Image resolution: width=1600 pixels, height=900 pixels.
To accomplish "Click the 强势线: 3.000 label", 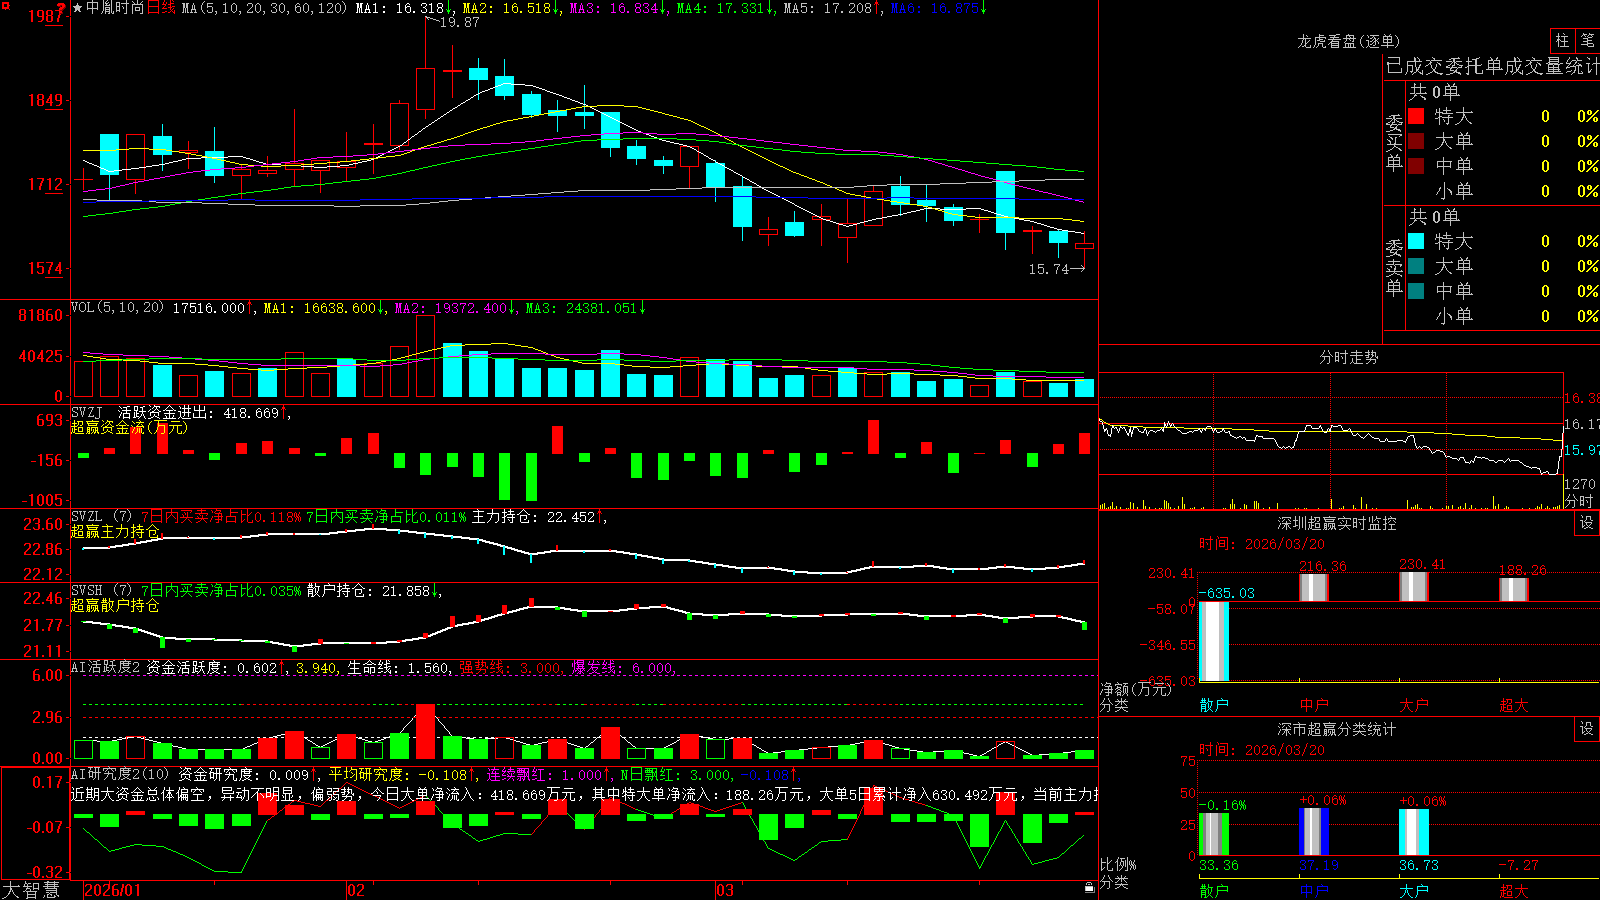I will [x=510, y=667].
